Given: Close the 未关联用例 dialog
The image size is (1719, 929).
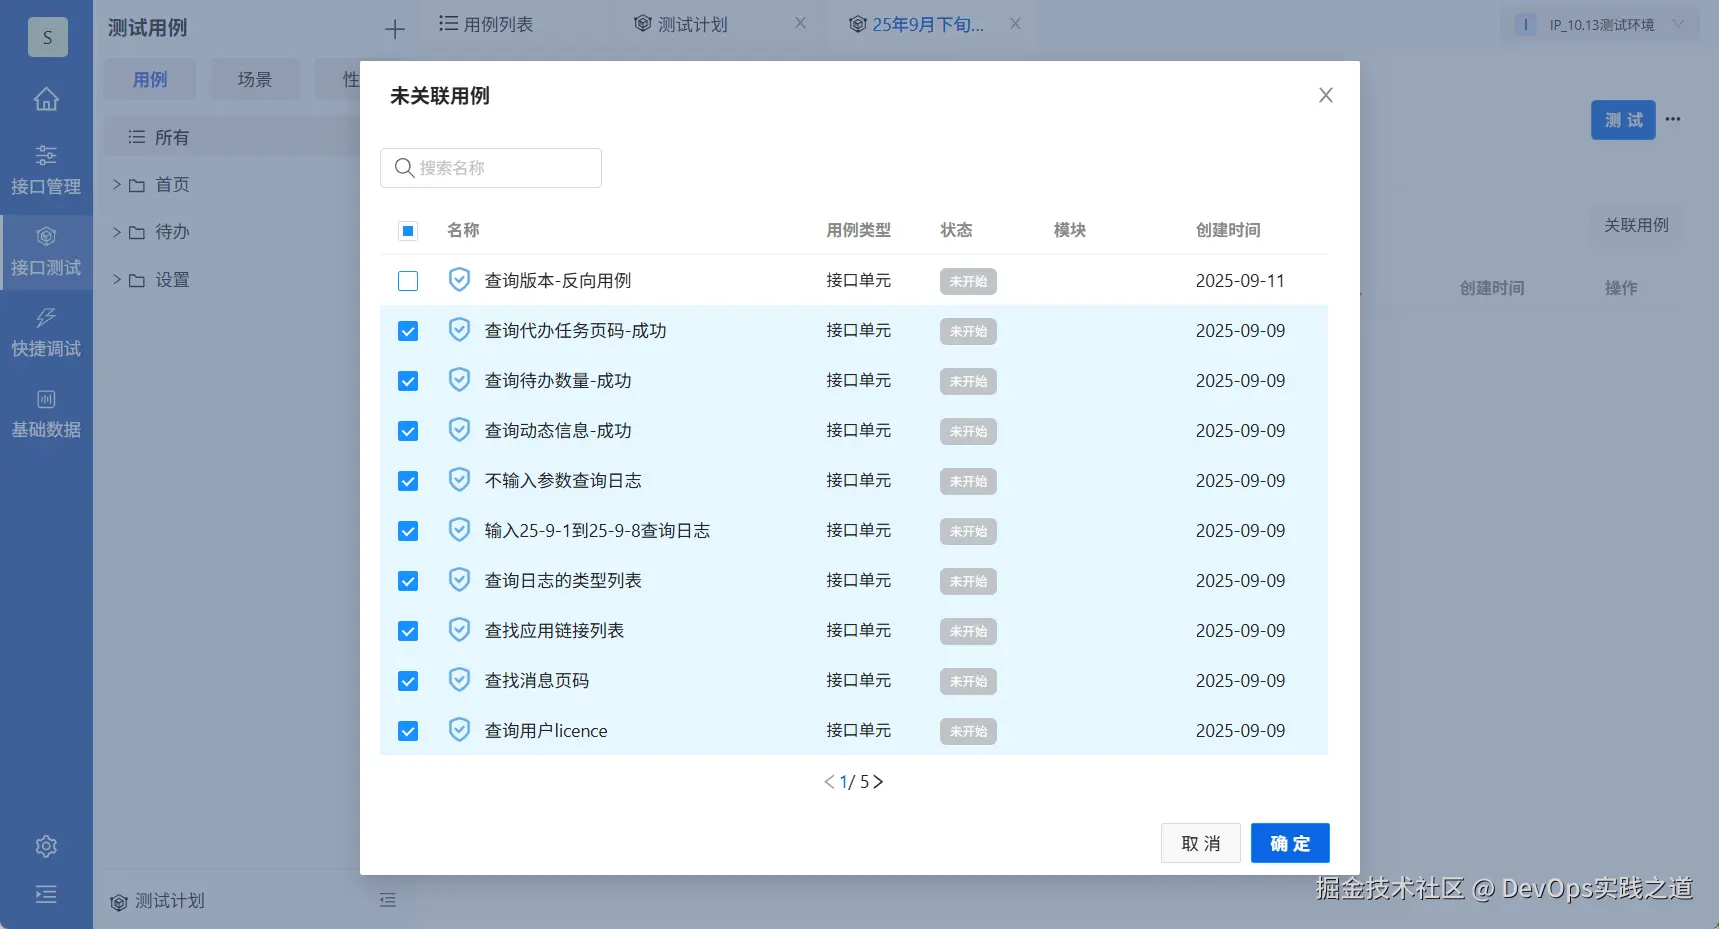Looking at the screenshot, I should tap(1326, 95).
